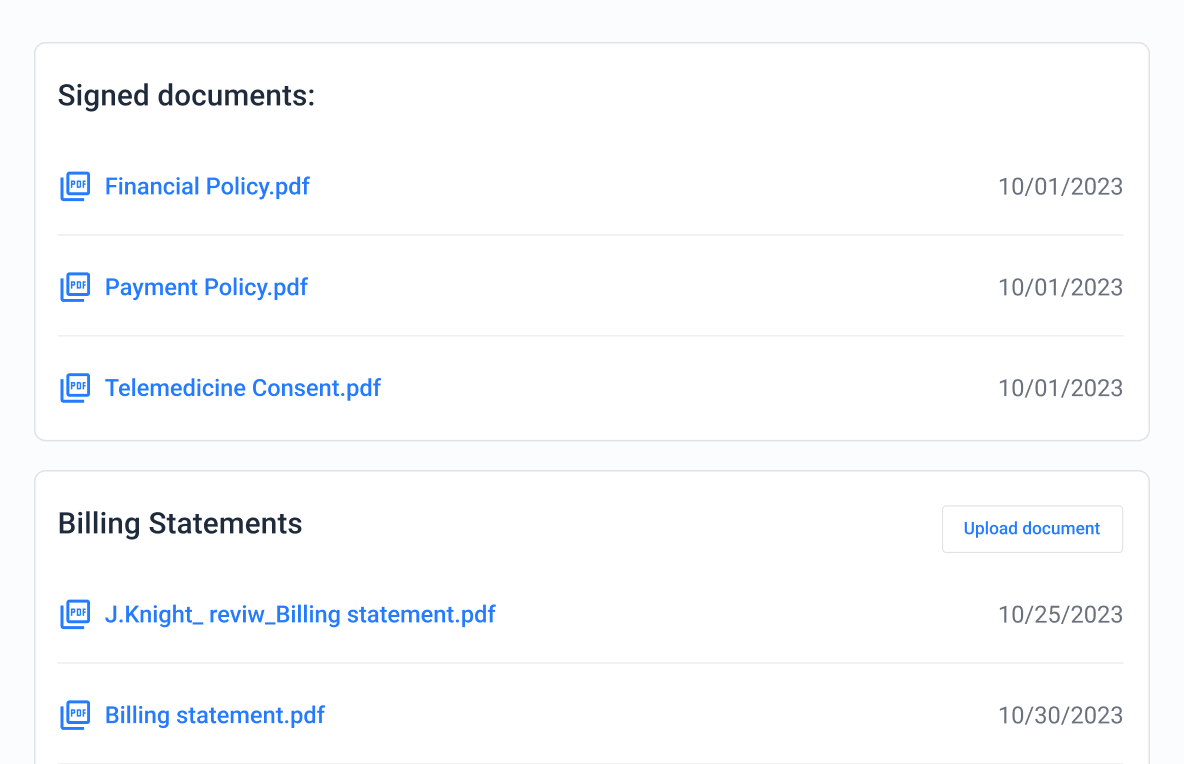Click the PDF icon next to Payment Policy.pdf
Image resolution: width=1184 pixels, height=764 pixels.
(x=75, y=288)
